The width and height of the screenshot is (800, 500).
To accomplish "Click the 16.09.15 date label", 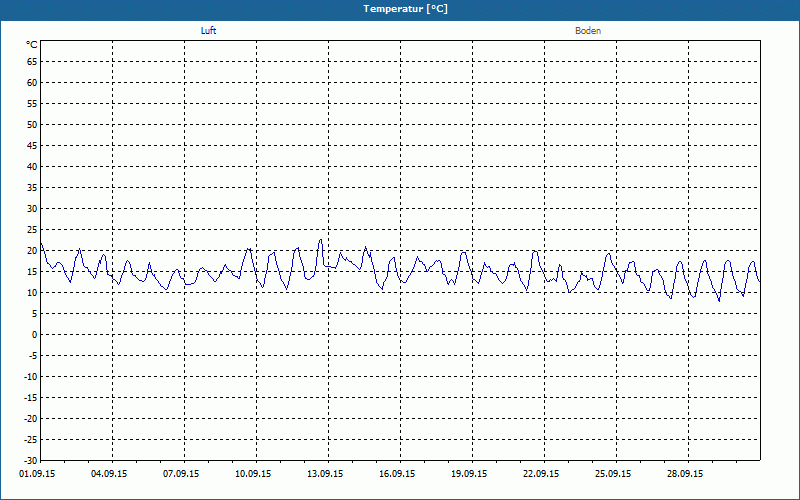I will (x=397, y=474).
